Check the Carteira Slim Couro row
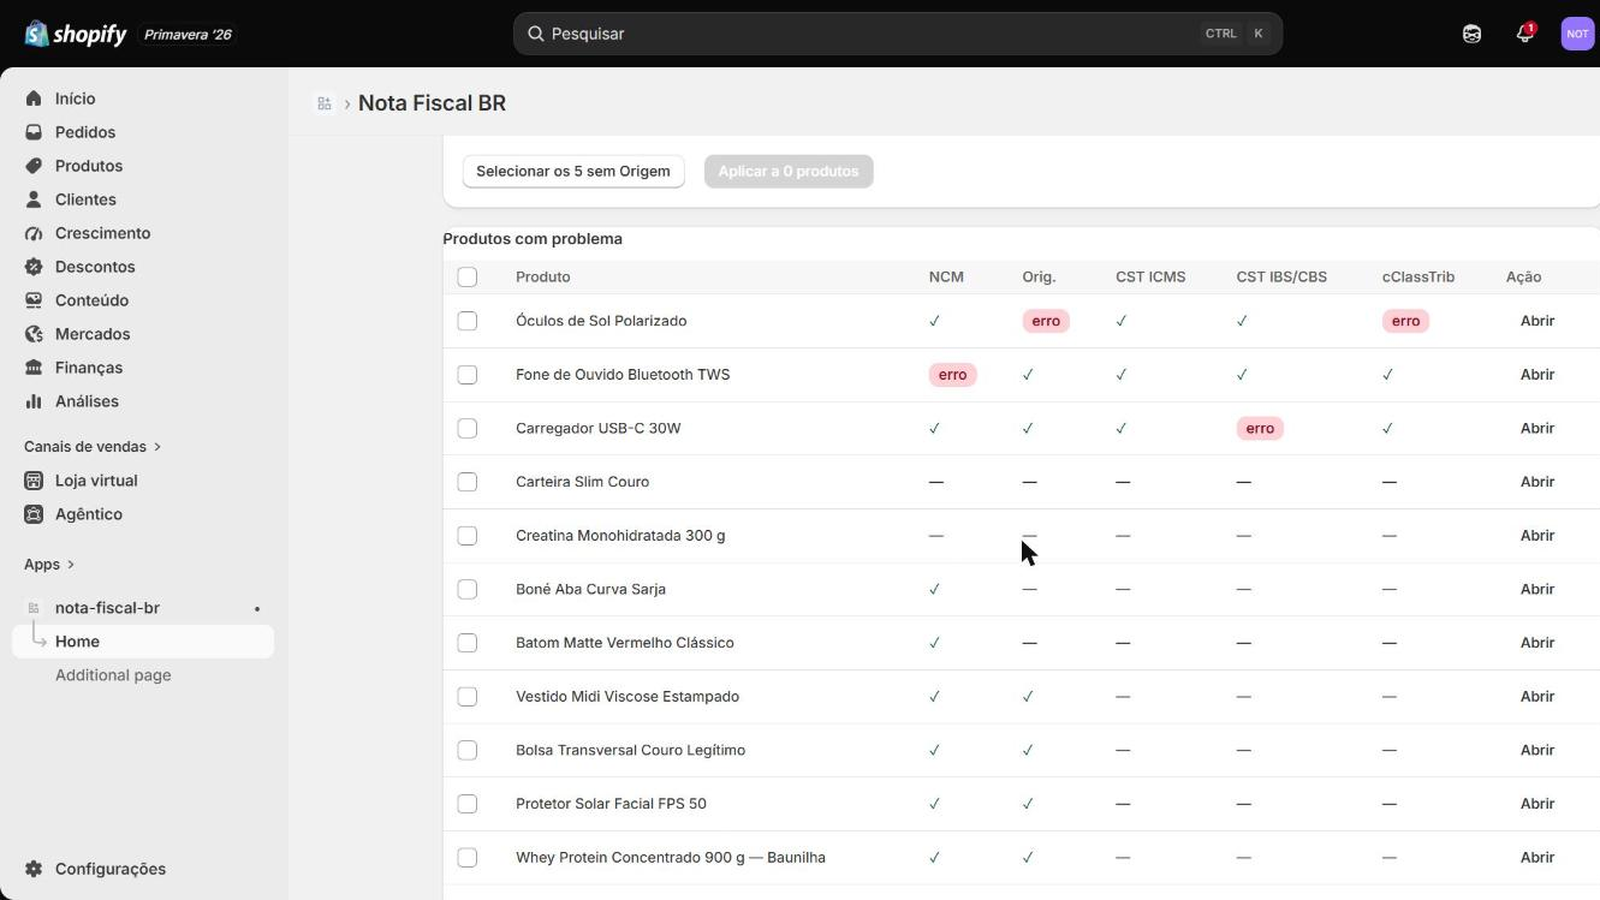This screenshot has height=900, width=1600. 467,482
